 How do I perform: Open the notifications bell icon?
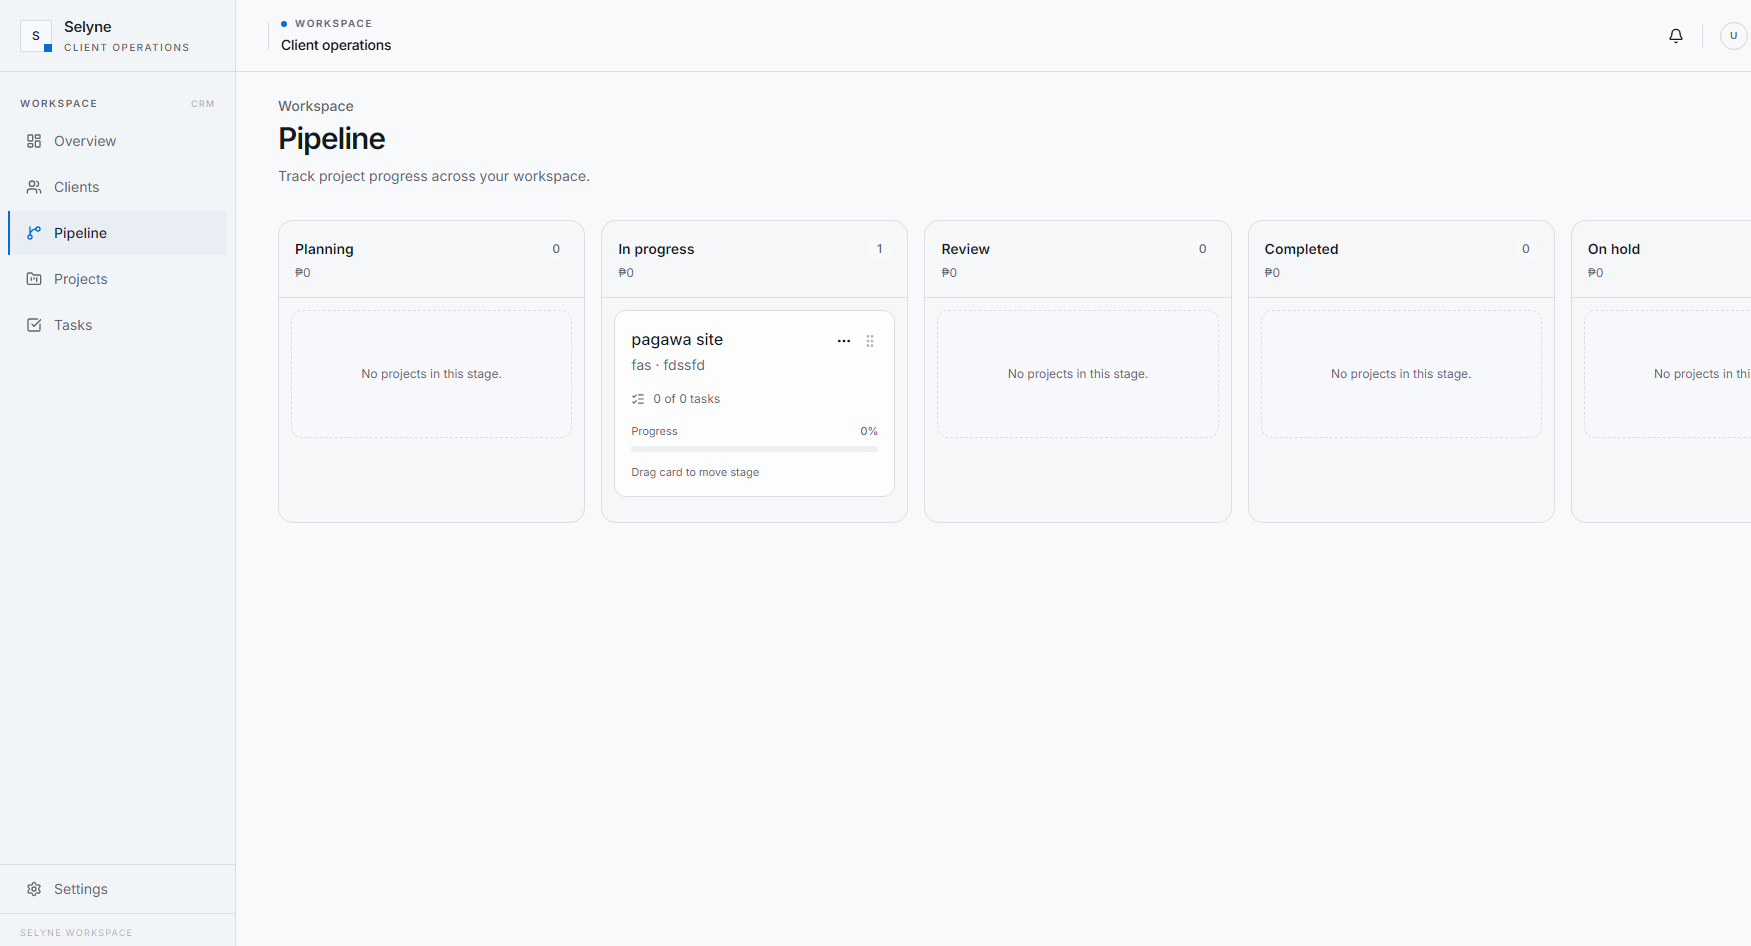[1676, 36]
